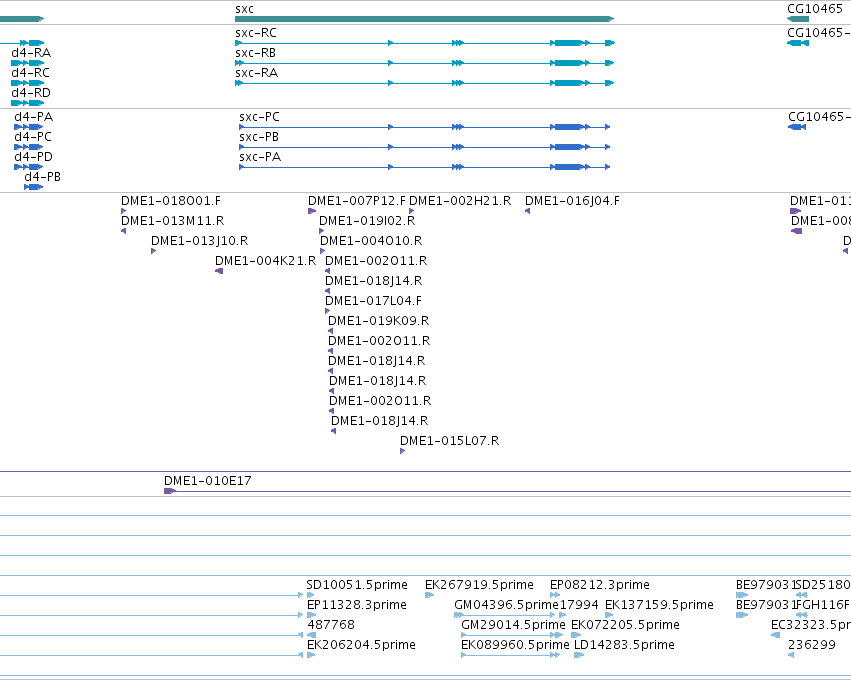The height and width of the screenshot is (680, 851).
Task: Click EST SD10051.5prime label
Action: 357,585
